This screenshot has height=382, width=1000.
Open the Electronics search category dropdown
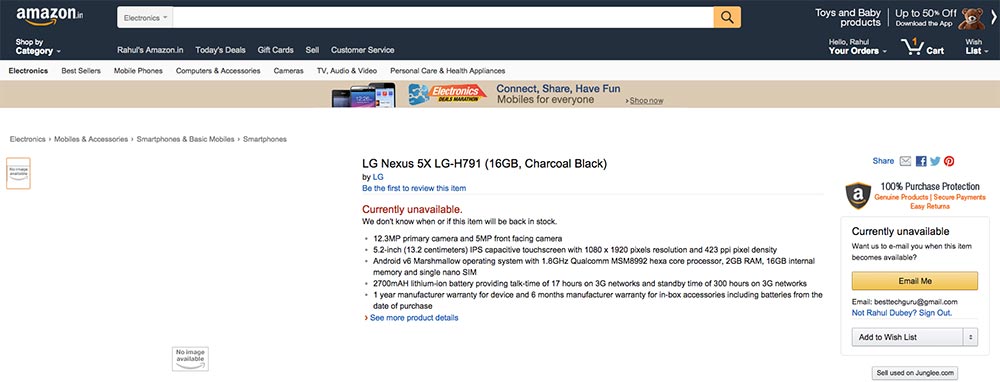pos(145,18)
